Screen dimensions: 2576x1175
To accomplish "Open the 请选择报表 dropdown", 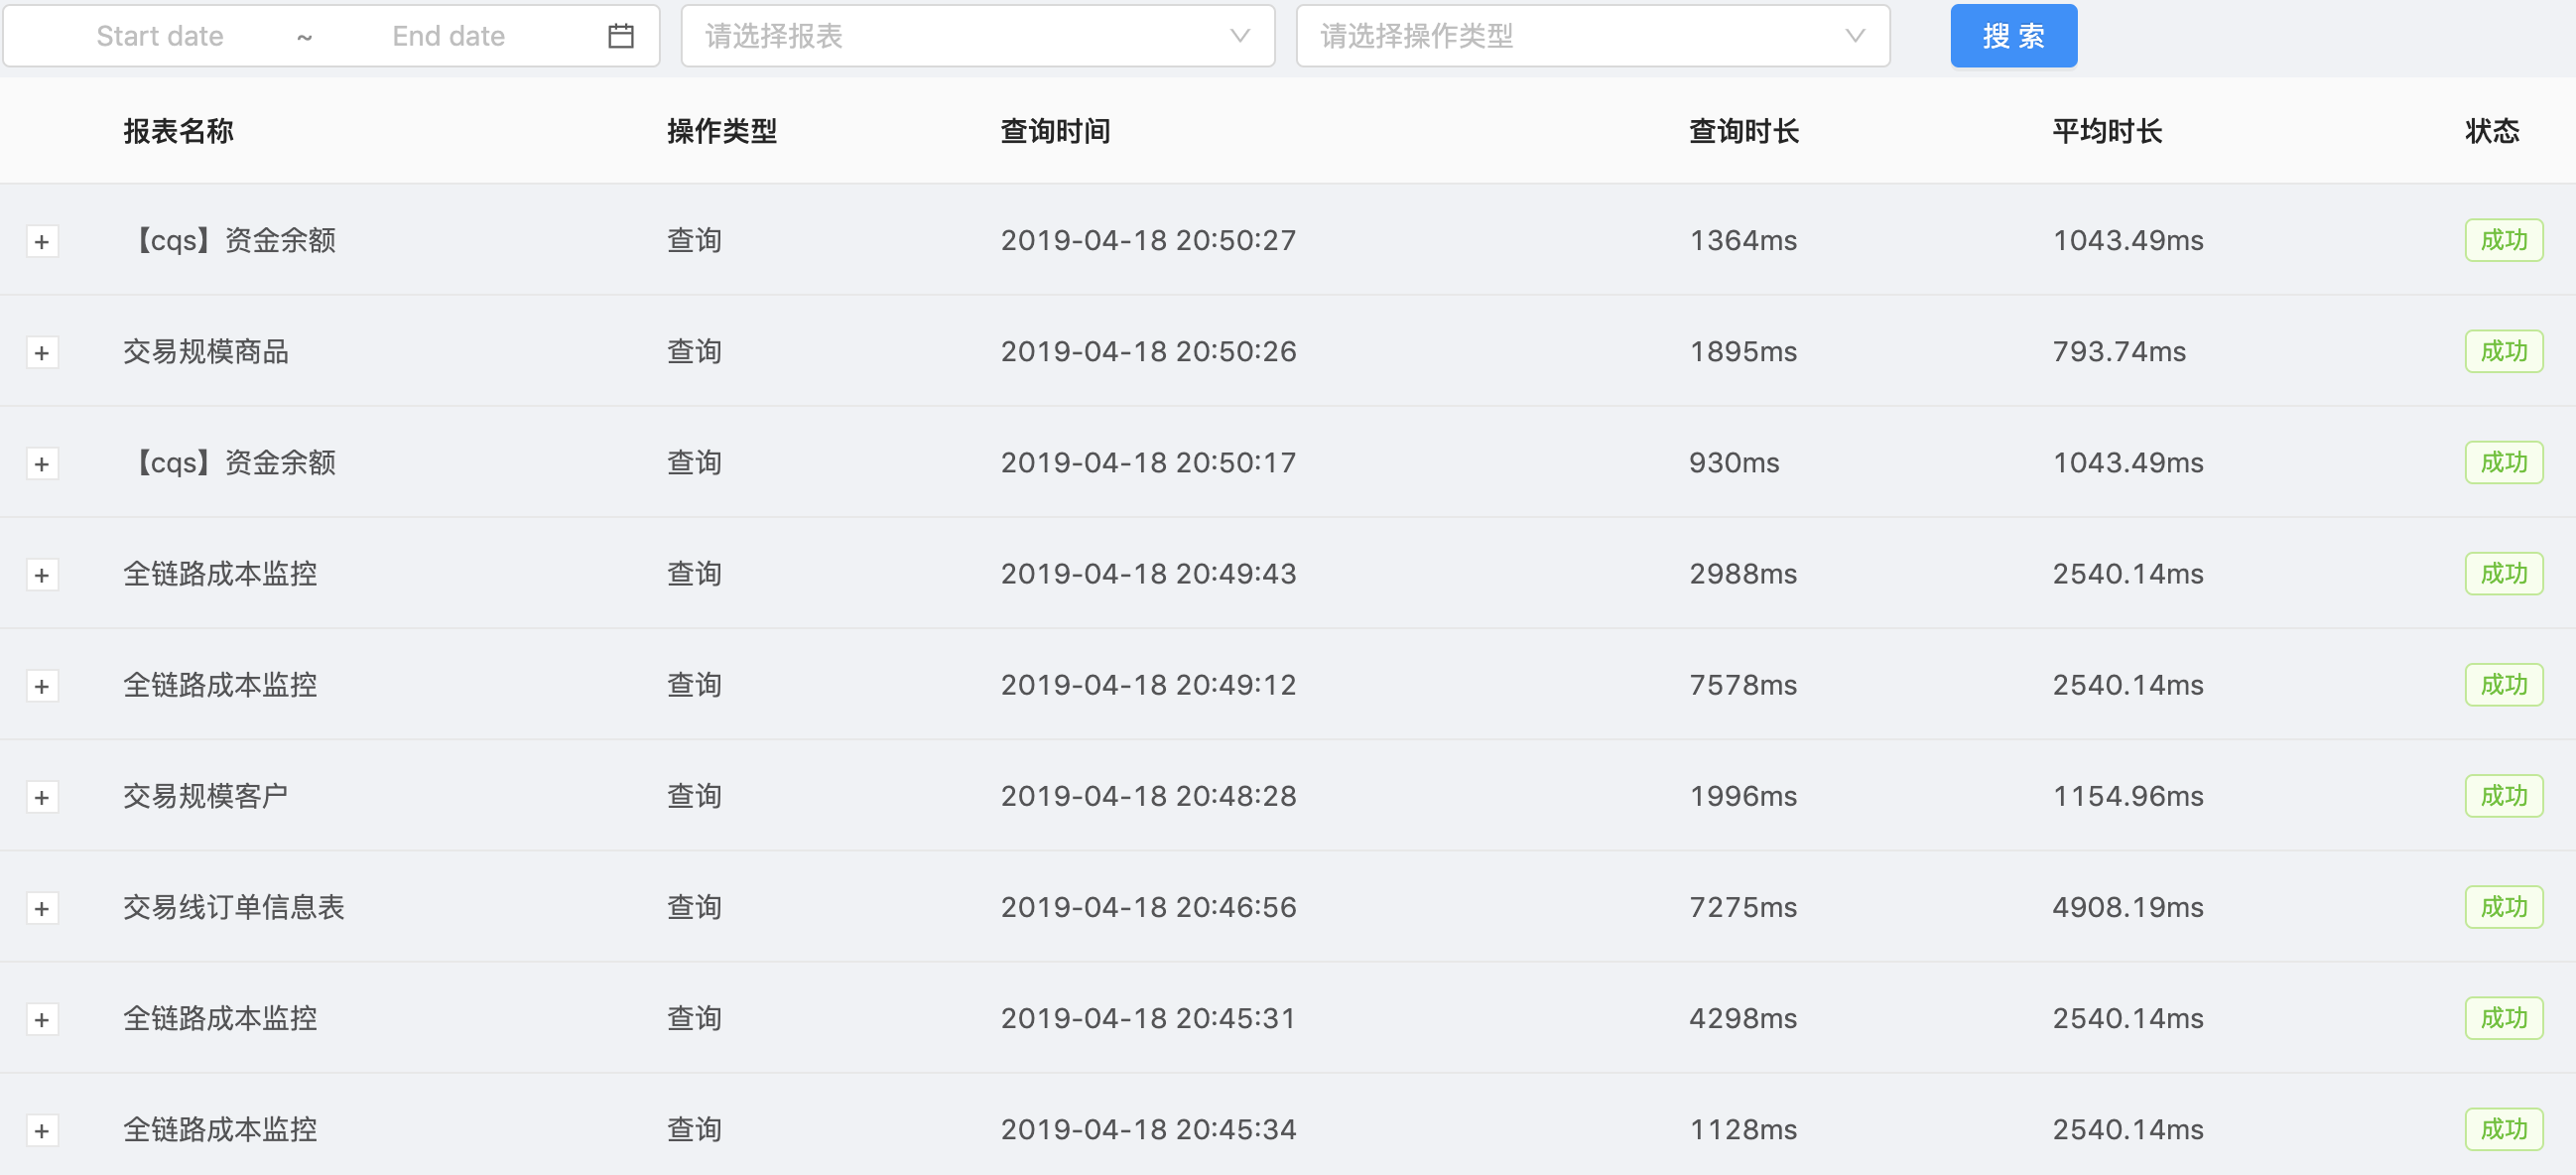I will [977, 36].
